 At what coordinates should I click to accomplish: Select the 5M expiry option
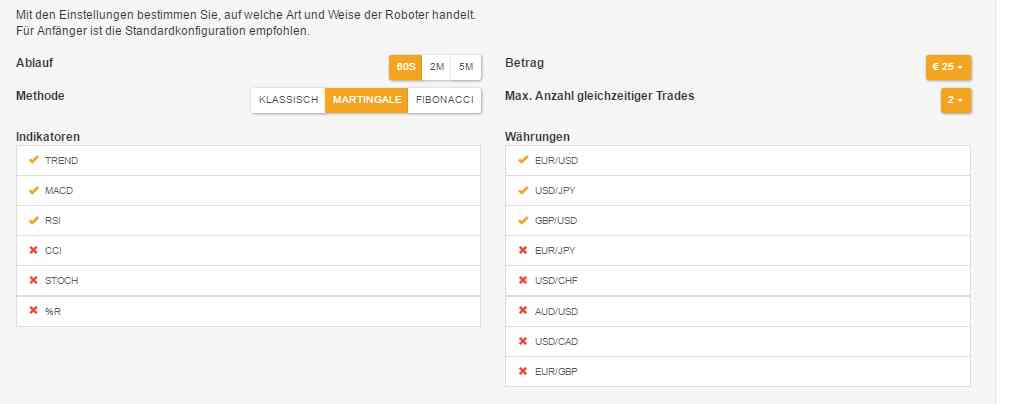pyautogui.click(x=466, y=67)
